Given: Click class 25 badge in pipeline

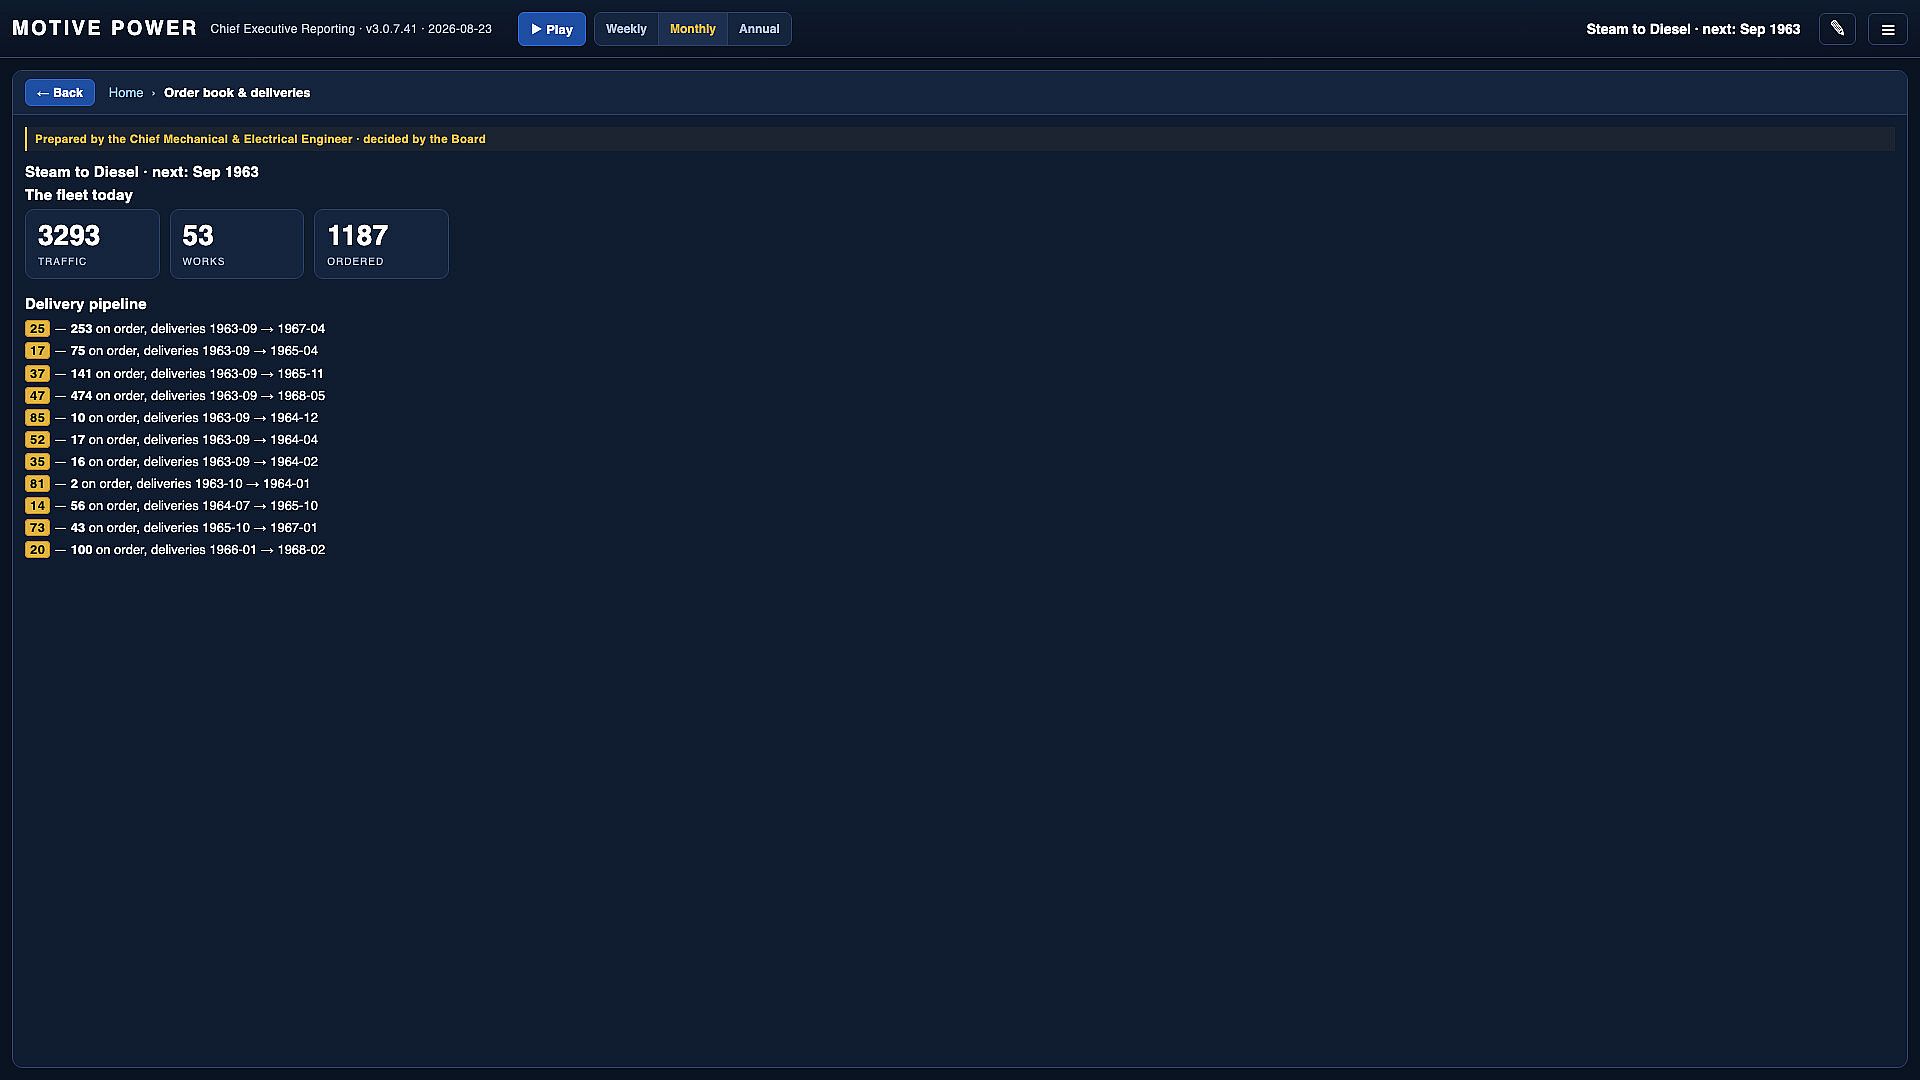Looking at the screenshot, I should pyautogui.click(x=37, y=329).
